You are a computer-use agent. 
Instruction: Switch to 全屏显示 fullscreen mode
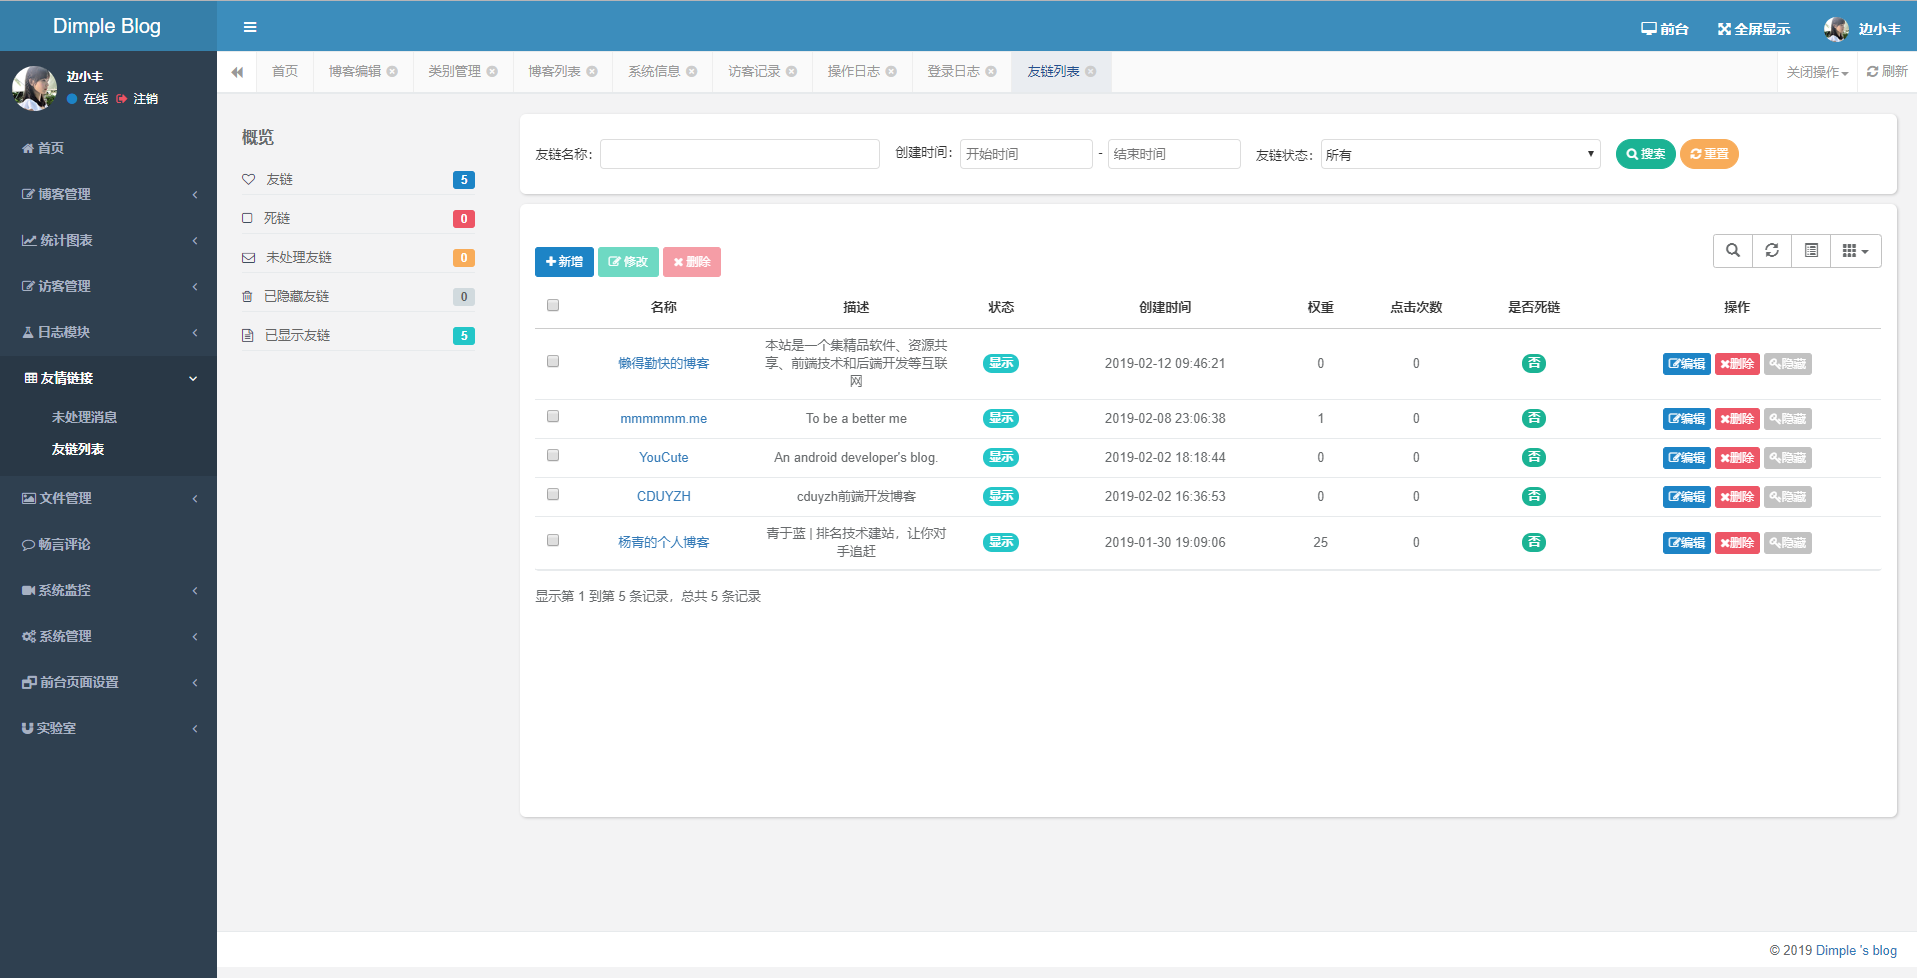tap(1754, 29)
